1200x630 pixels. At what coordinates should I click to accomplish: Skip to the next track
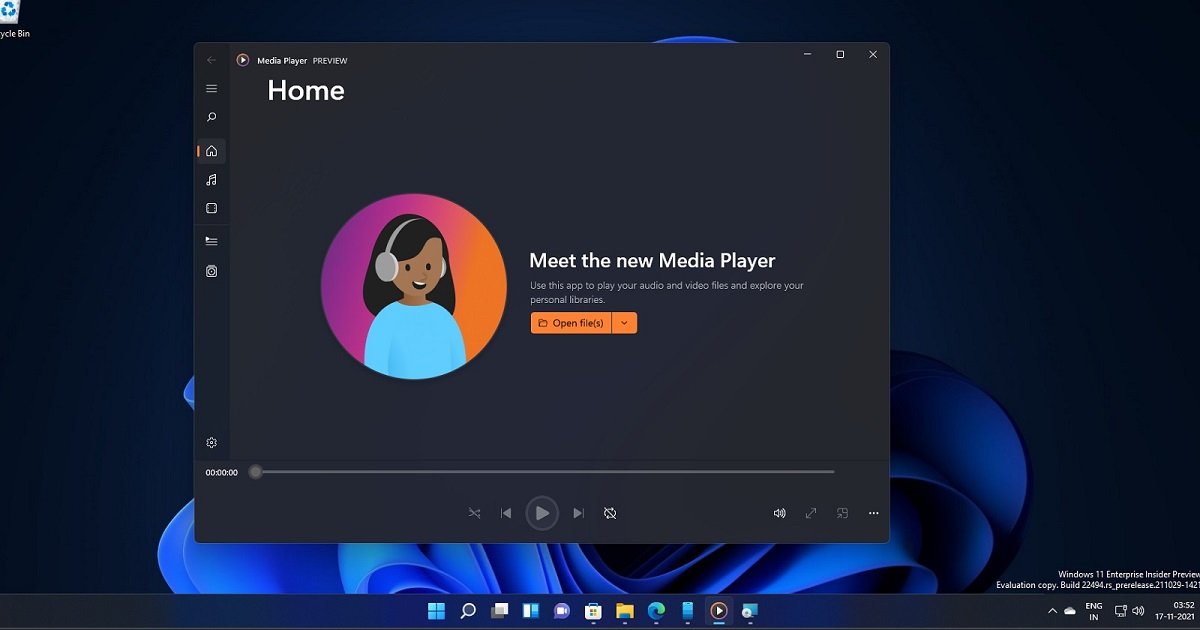(578, 513)
